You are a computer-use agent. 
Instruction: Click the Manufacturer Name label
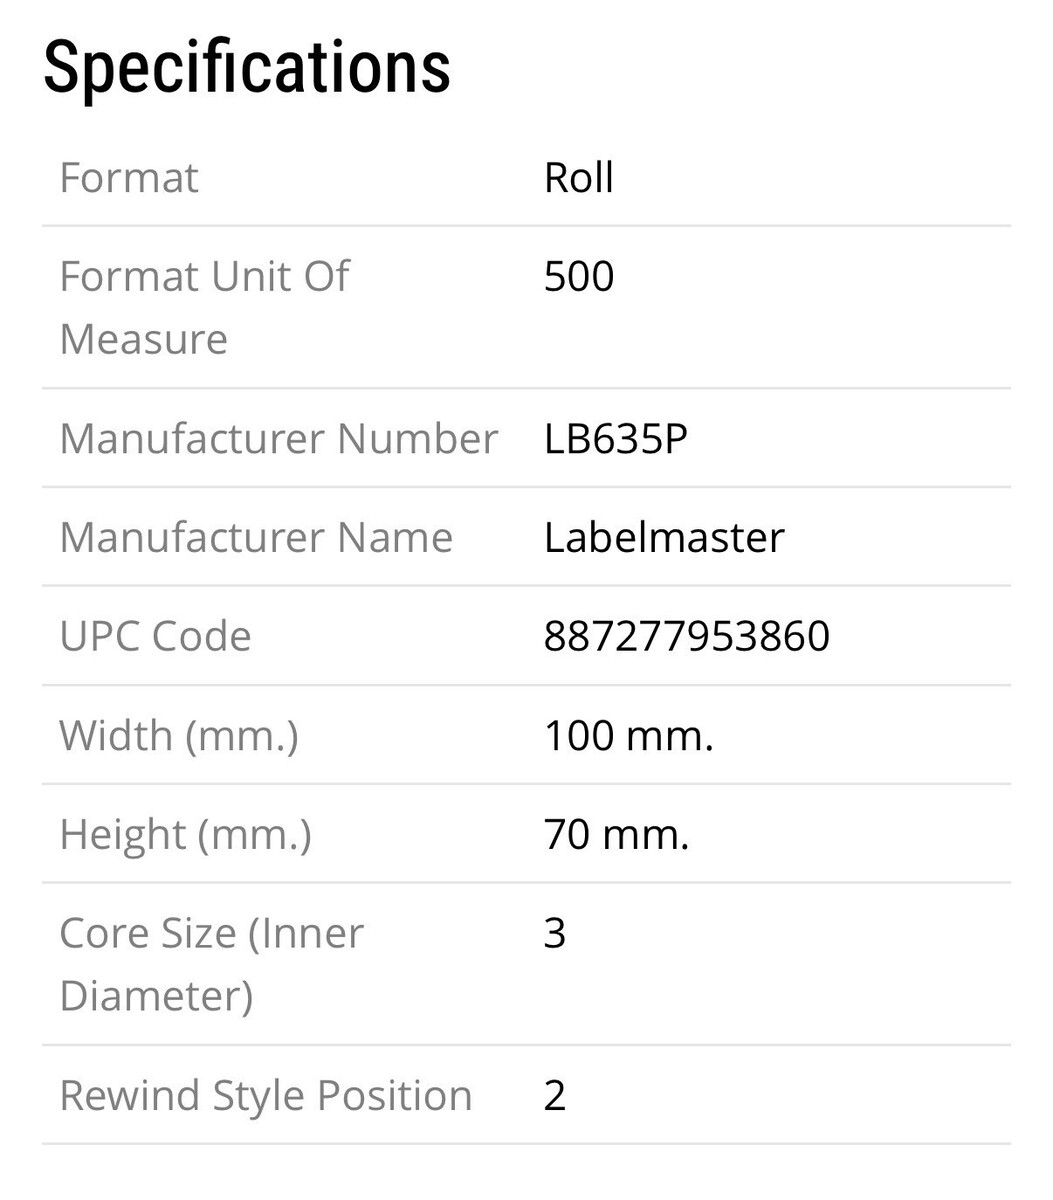[x=256, y=537]
